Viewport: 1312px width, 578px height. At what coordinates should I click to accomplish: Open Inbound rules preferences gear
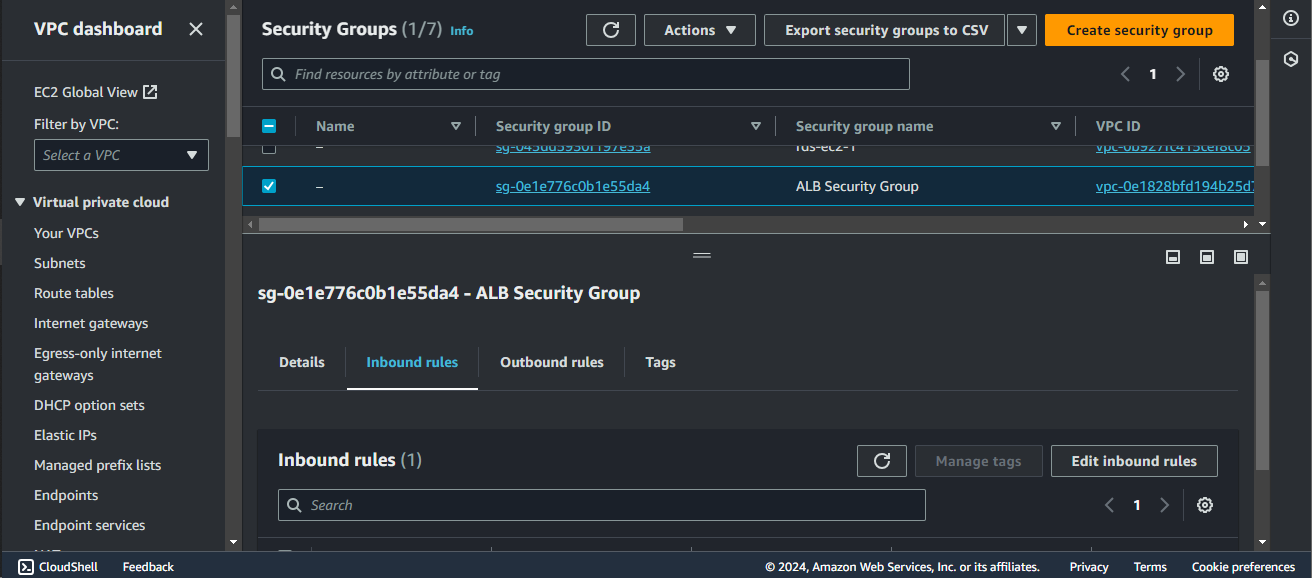[x=1205, y=505]
